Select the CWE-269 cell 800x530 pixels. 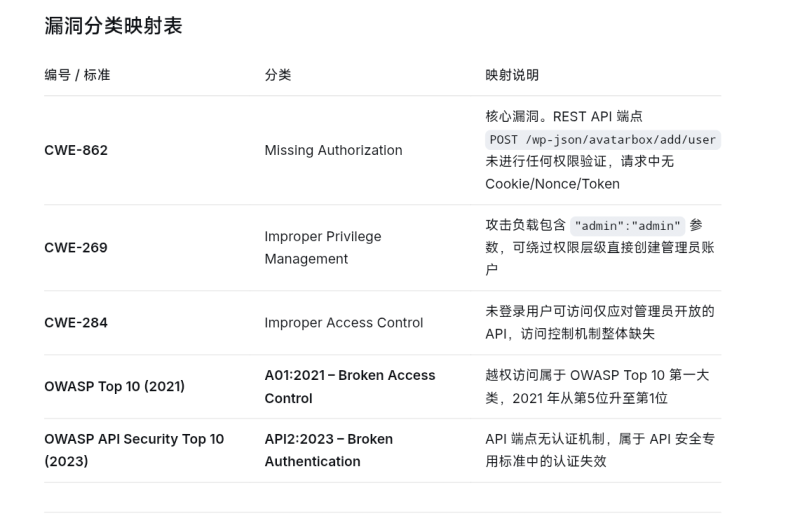pyautogui.click(x=76, y=248)
